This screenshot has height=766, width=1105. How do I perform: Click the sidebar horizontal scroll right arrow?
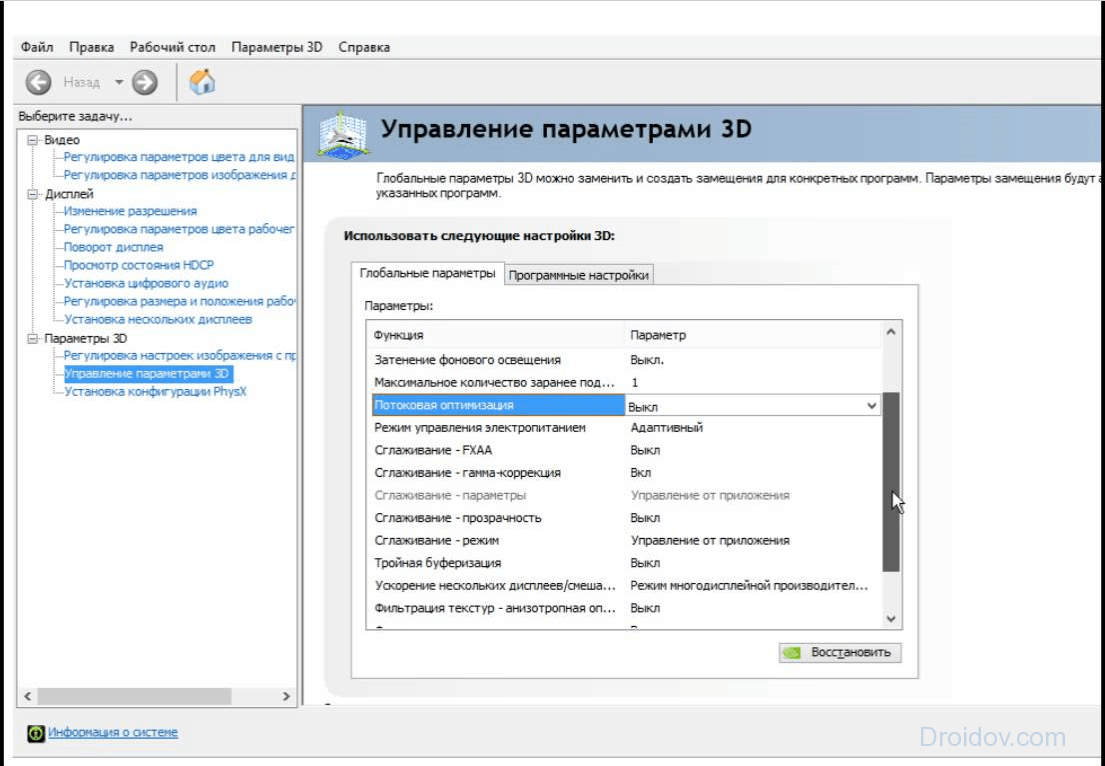286,696
